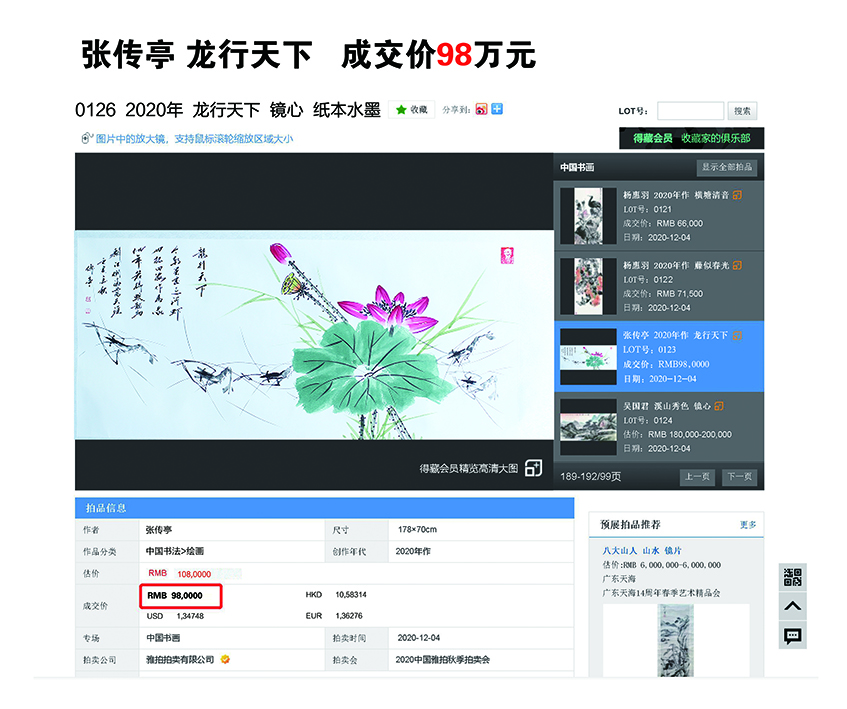
Task: Click the 显示全部拍品 button
Action: tap(726, 168)
